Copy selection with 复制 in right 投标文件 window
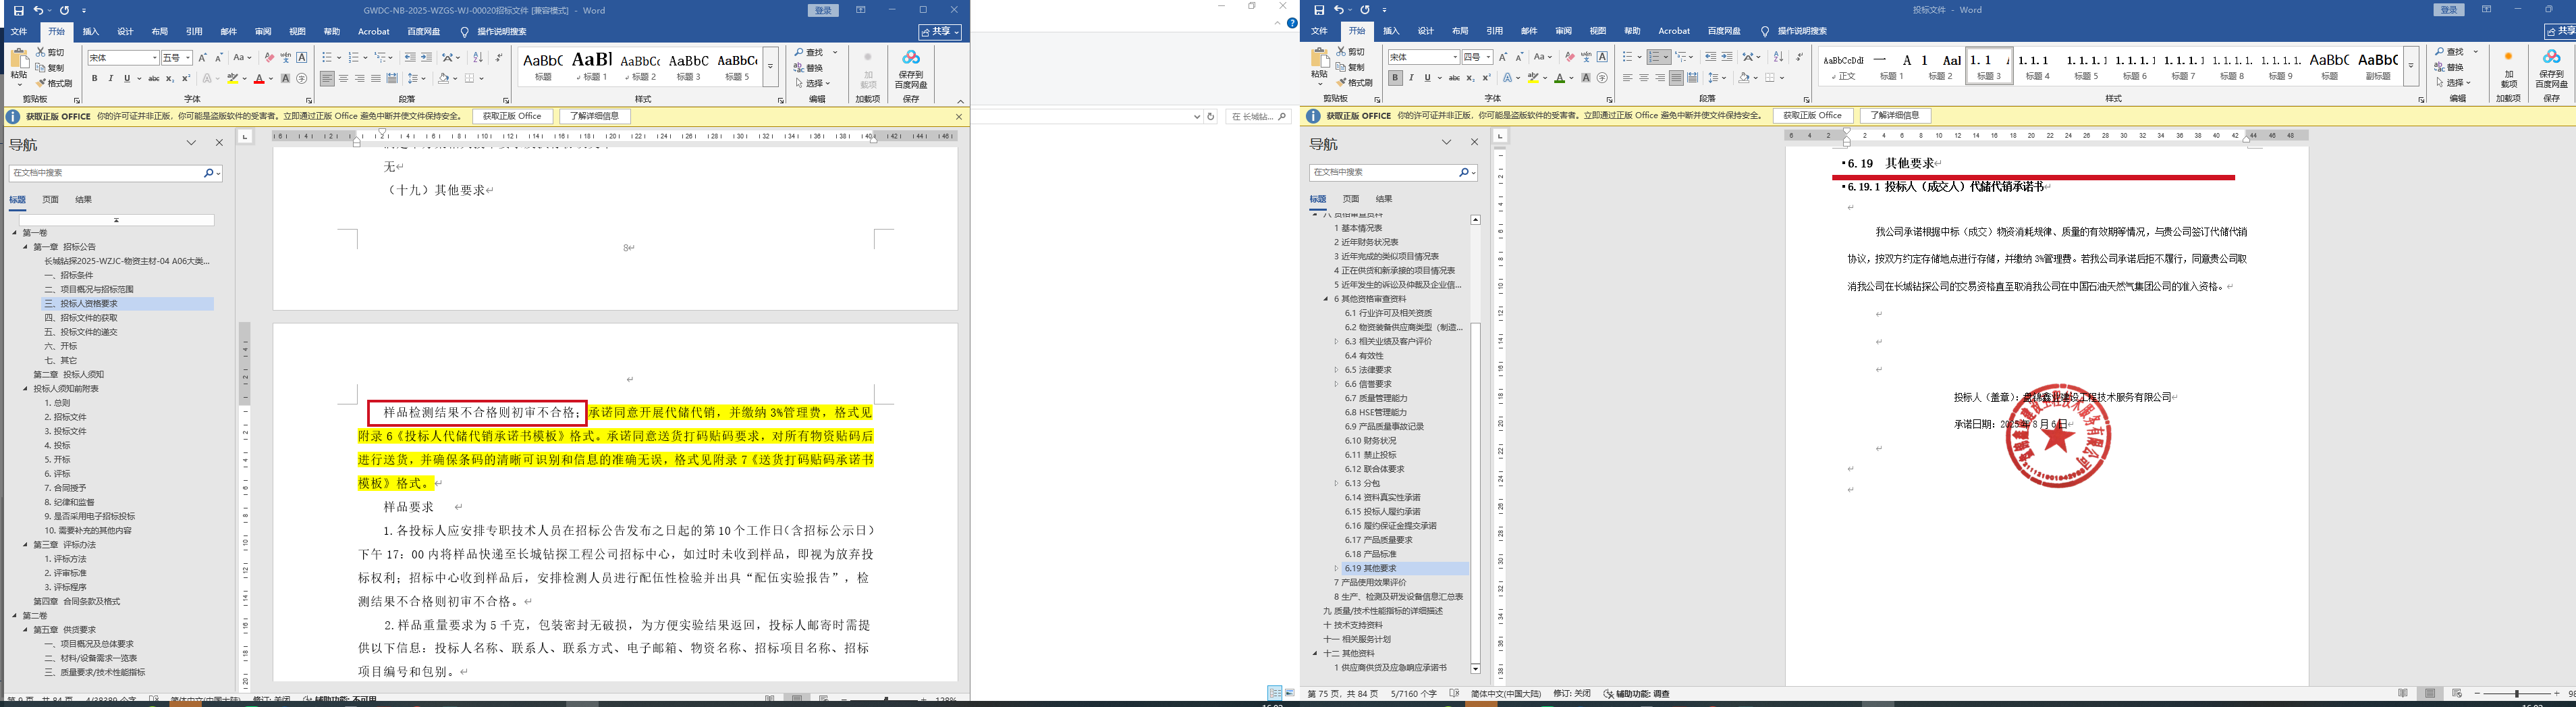 [1350, 67]
